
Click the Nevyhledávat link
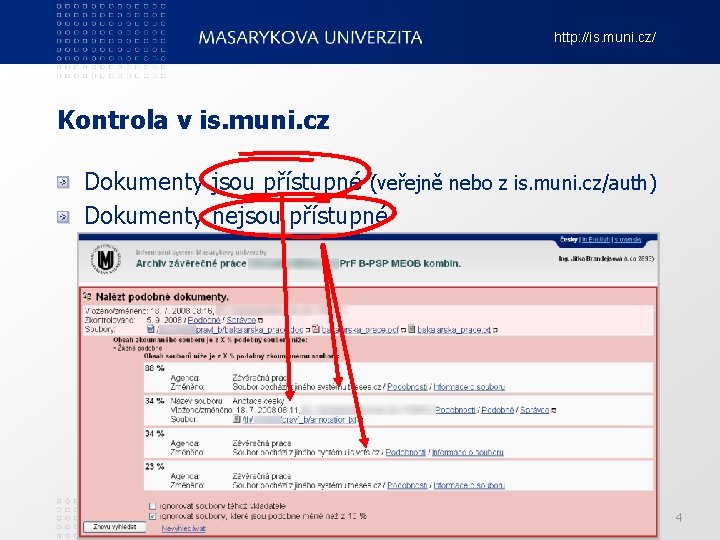[x=183, y=529]
